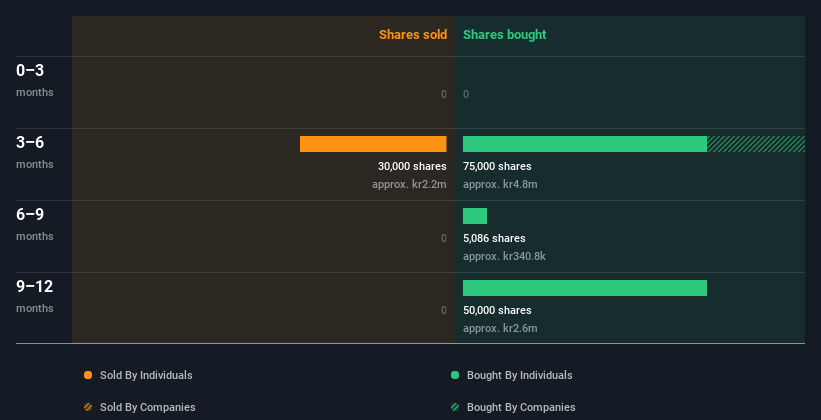
Task: Click the approx. kr4.8m value
Action: pyautogui.click(x=500, y=184)
